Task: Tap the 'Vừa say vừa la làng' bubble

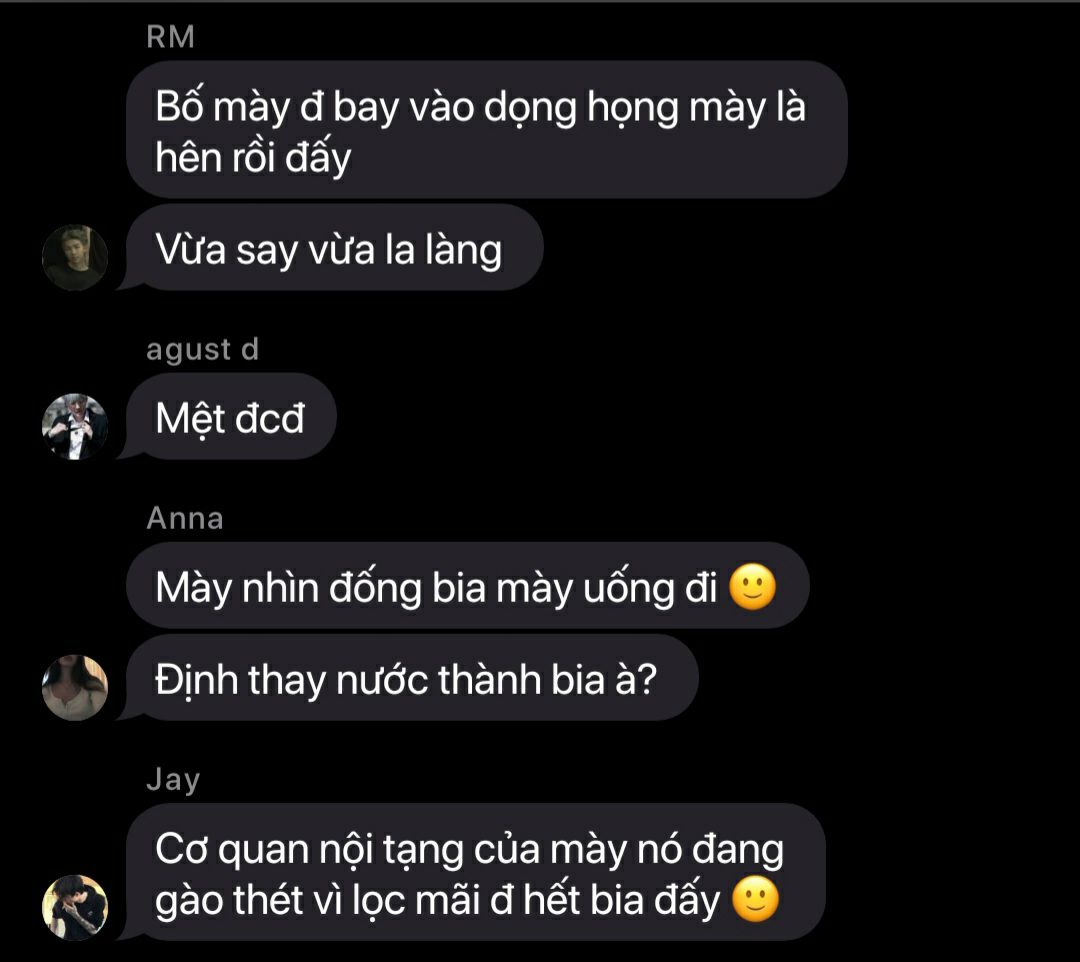Action: [335, 247]
